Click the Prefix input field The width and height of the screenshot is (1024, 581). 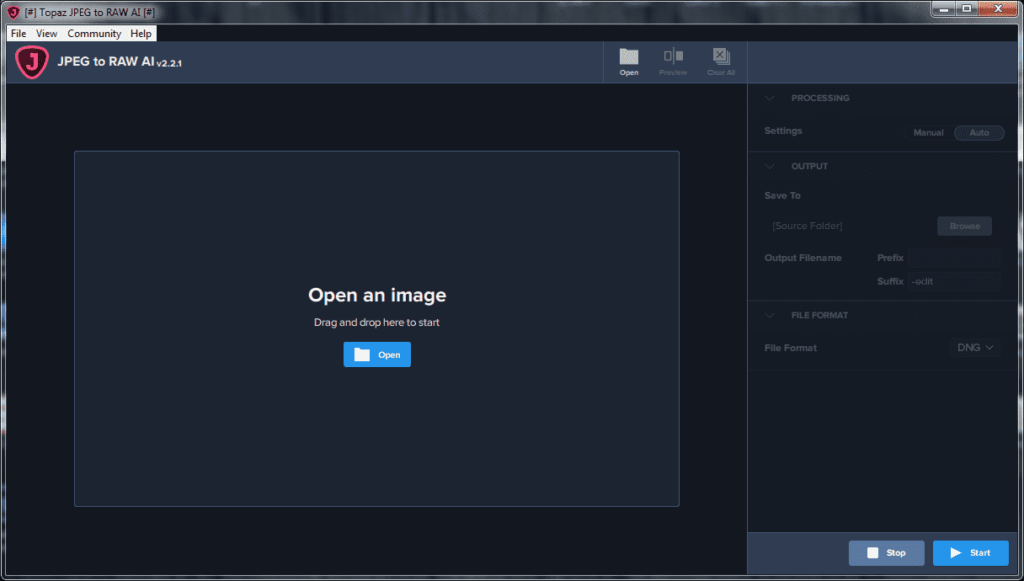[953, 258]
